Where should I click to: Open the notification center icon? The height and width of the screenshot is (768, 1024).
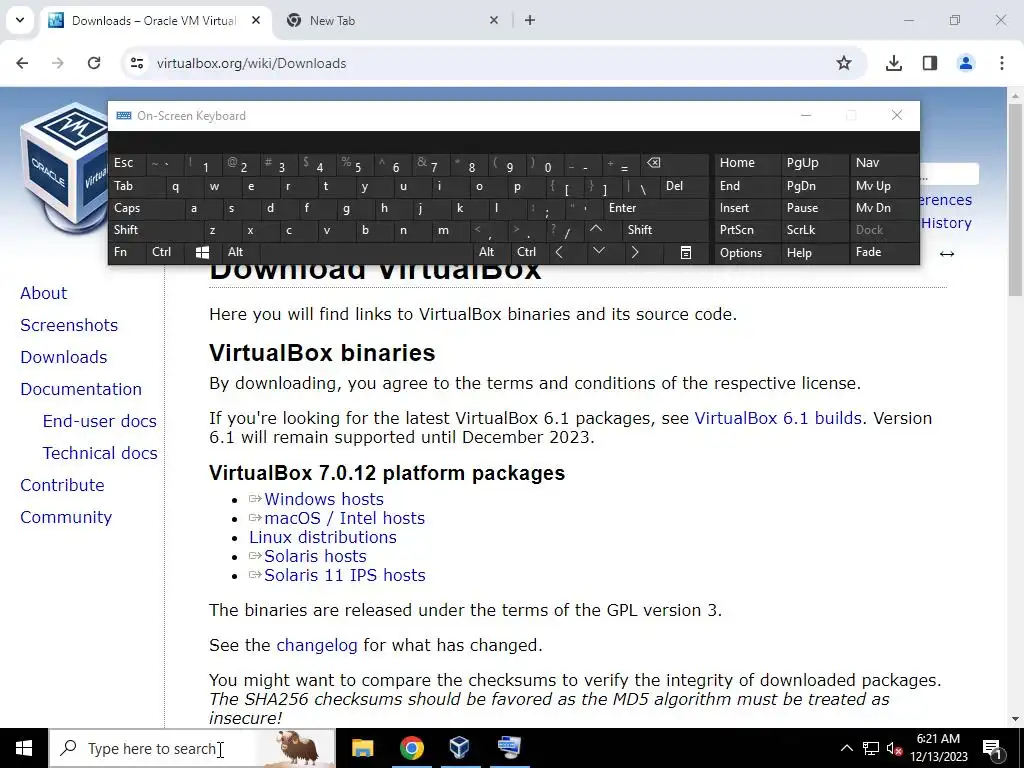992,748
